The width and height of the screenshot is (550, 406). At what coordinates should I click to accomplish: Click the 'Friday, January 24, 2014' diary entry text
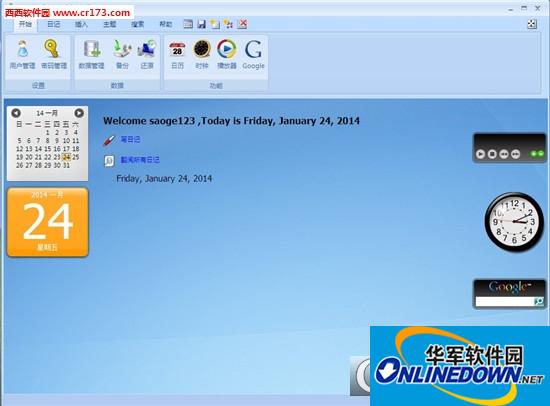tap(164, 179)
